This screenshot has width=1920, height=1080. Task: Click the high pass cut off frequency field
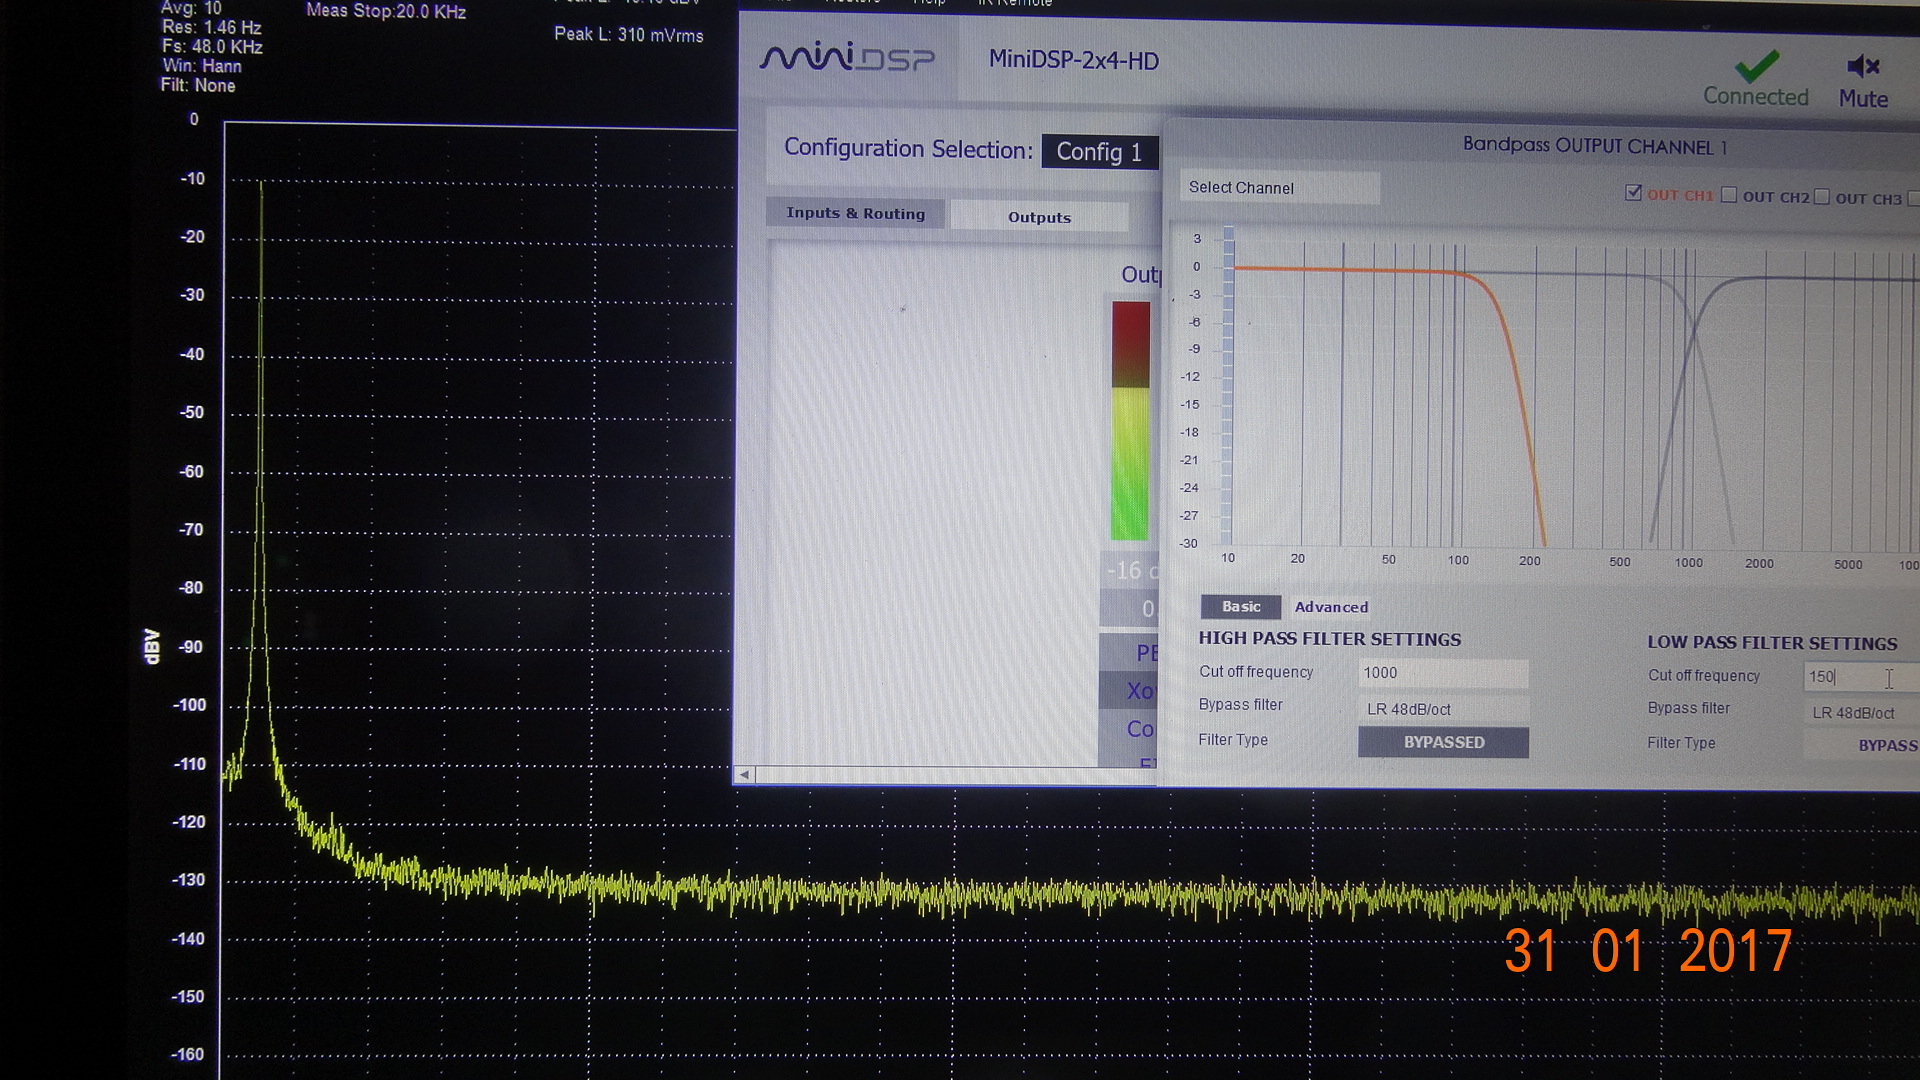(x=1443, y=673)
